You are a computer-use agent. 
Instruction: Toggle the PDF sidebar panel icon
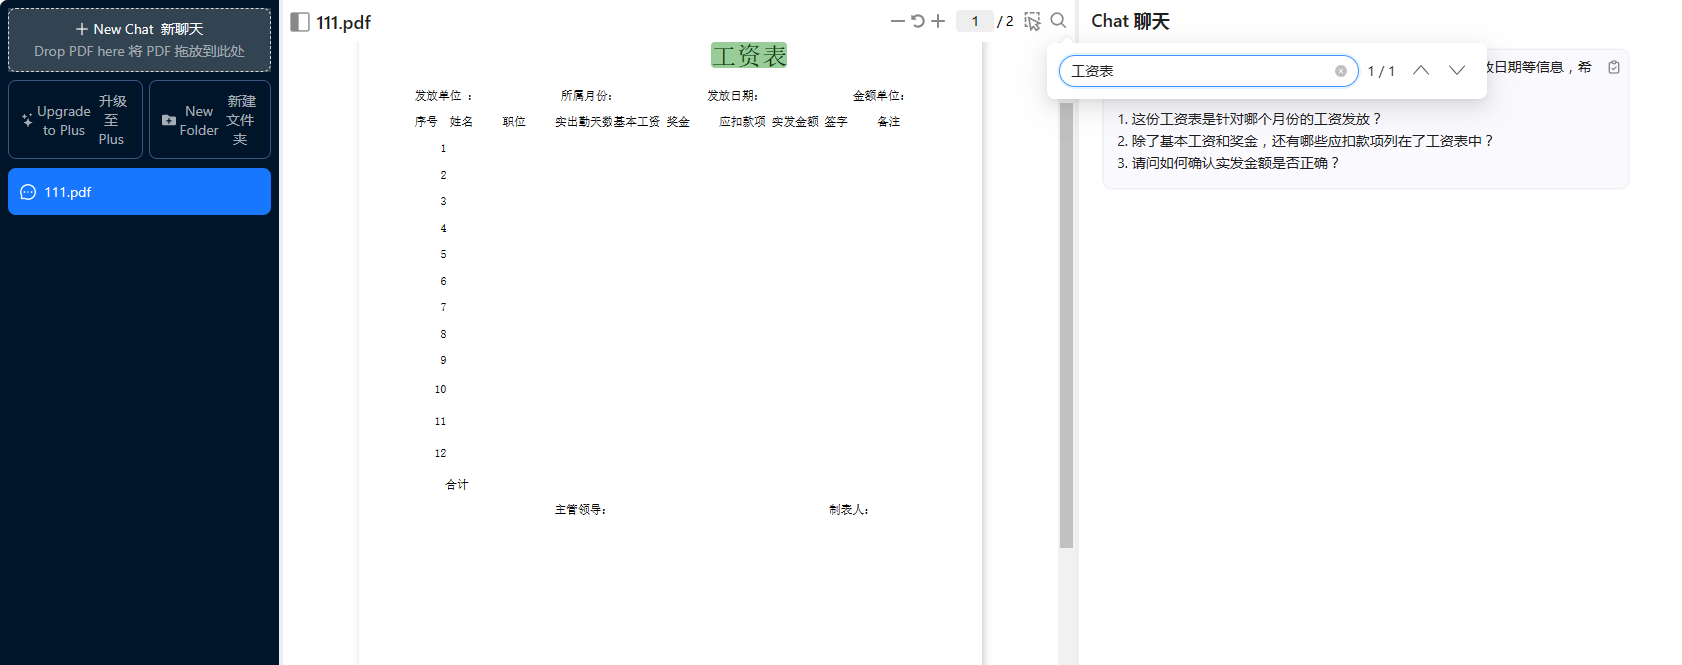(300, 22)
